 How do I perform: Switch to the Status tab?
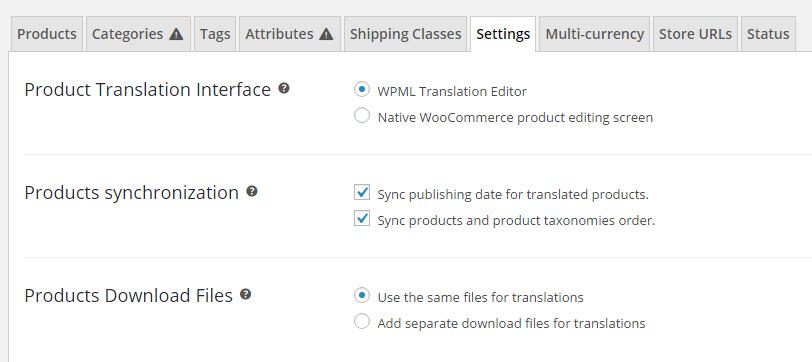768,34
